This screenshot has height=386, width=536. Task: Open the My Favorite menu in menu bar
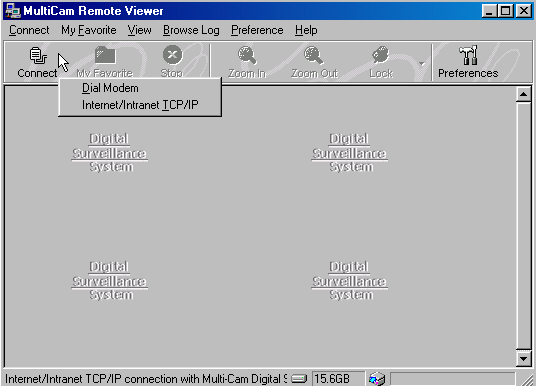[x=89, y=30]
